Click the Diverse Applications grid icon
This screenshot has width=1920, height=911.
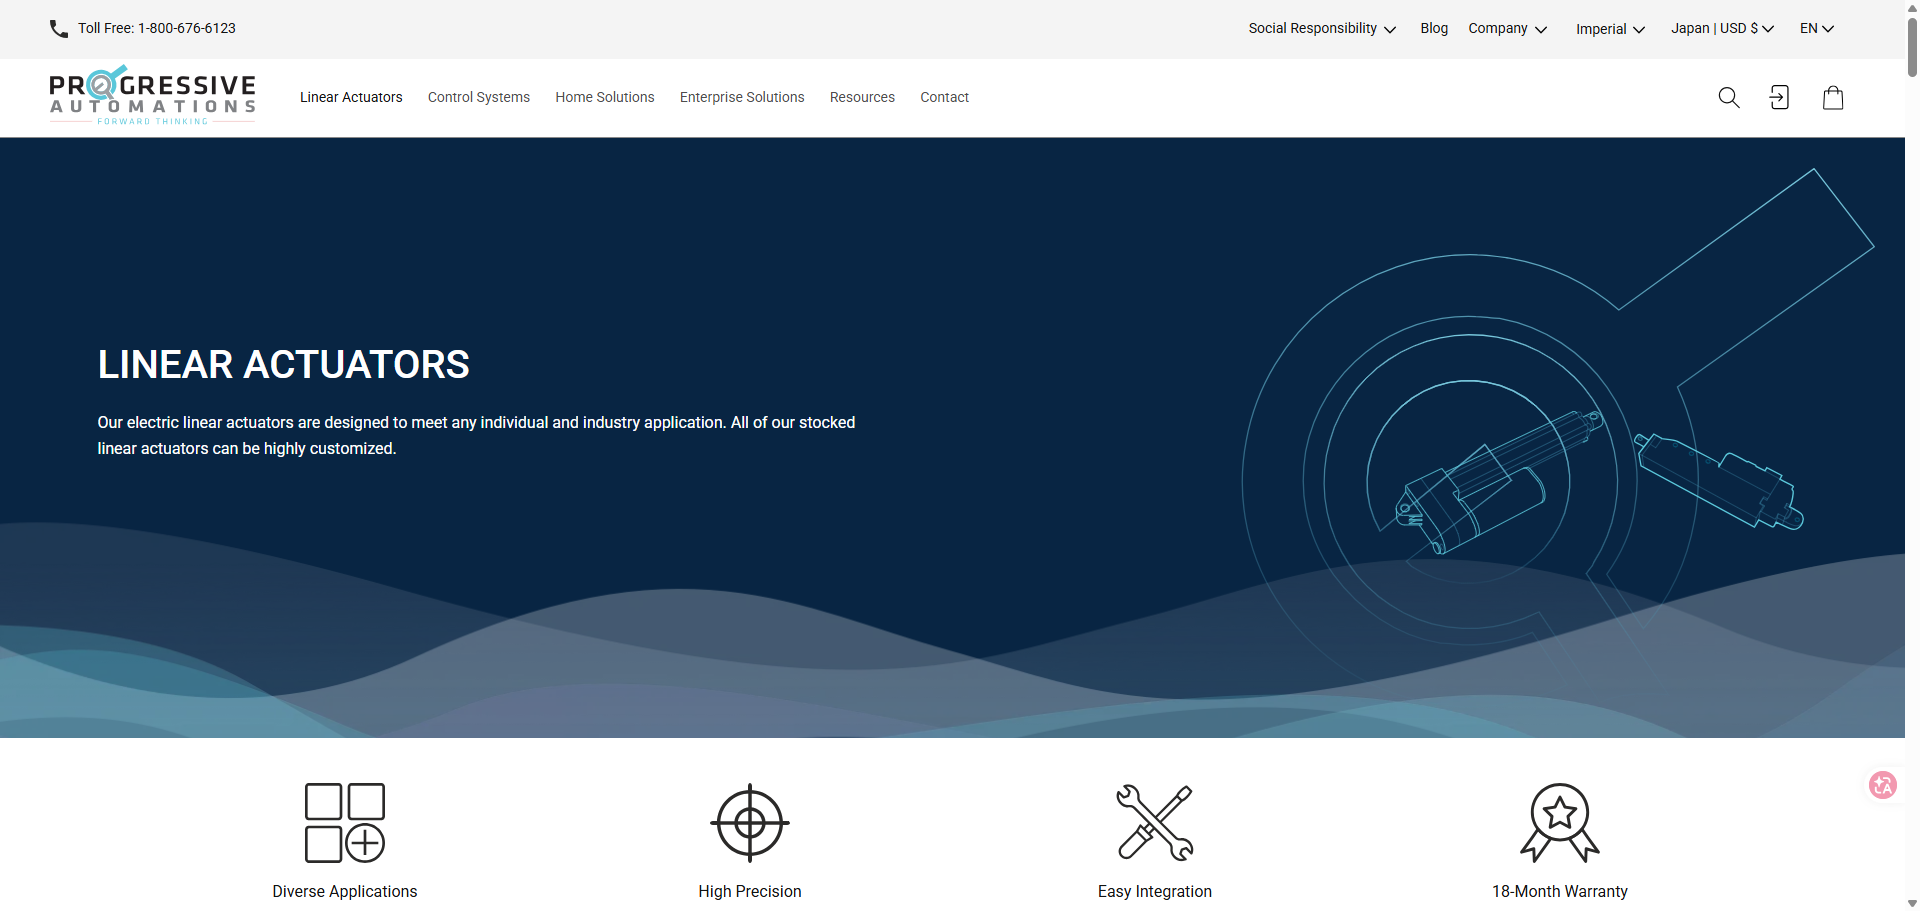click(x=345, y=822)
